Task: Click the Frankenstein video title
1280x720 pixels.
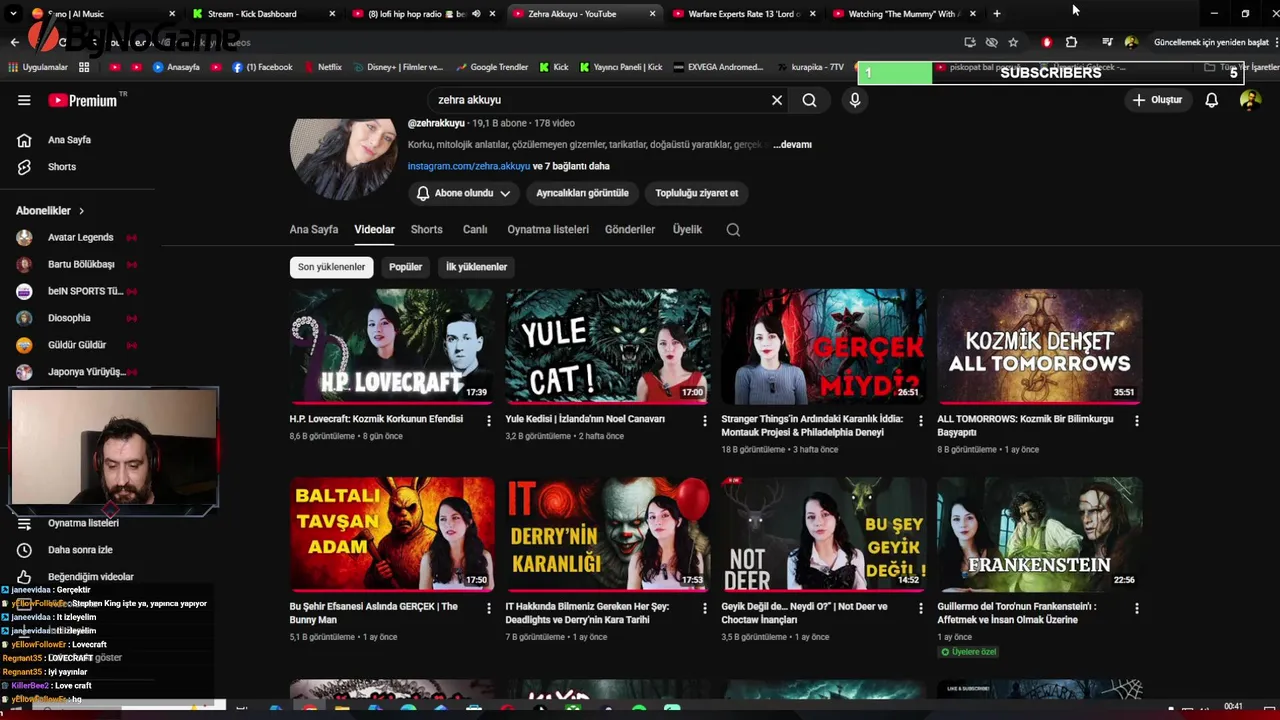Action: pyautogui.click(x=1017, y=613)
